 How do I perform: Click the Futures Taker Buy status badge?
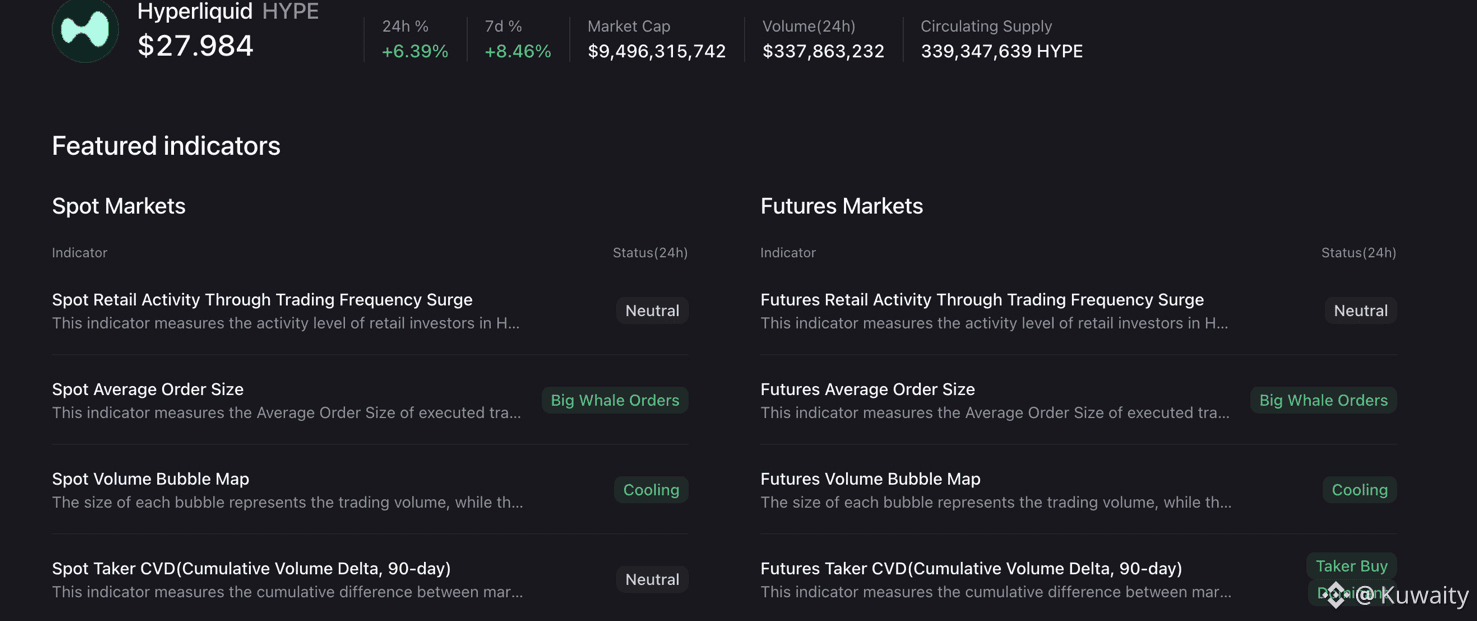coord(1351,566)
